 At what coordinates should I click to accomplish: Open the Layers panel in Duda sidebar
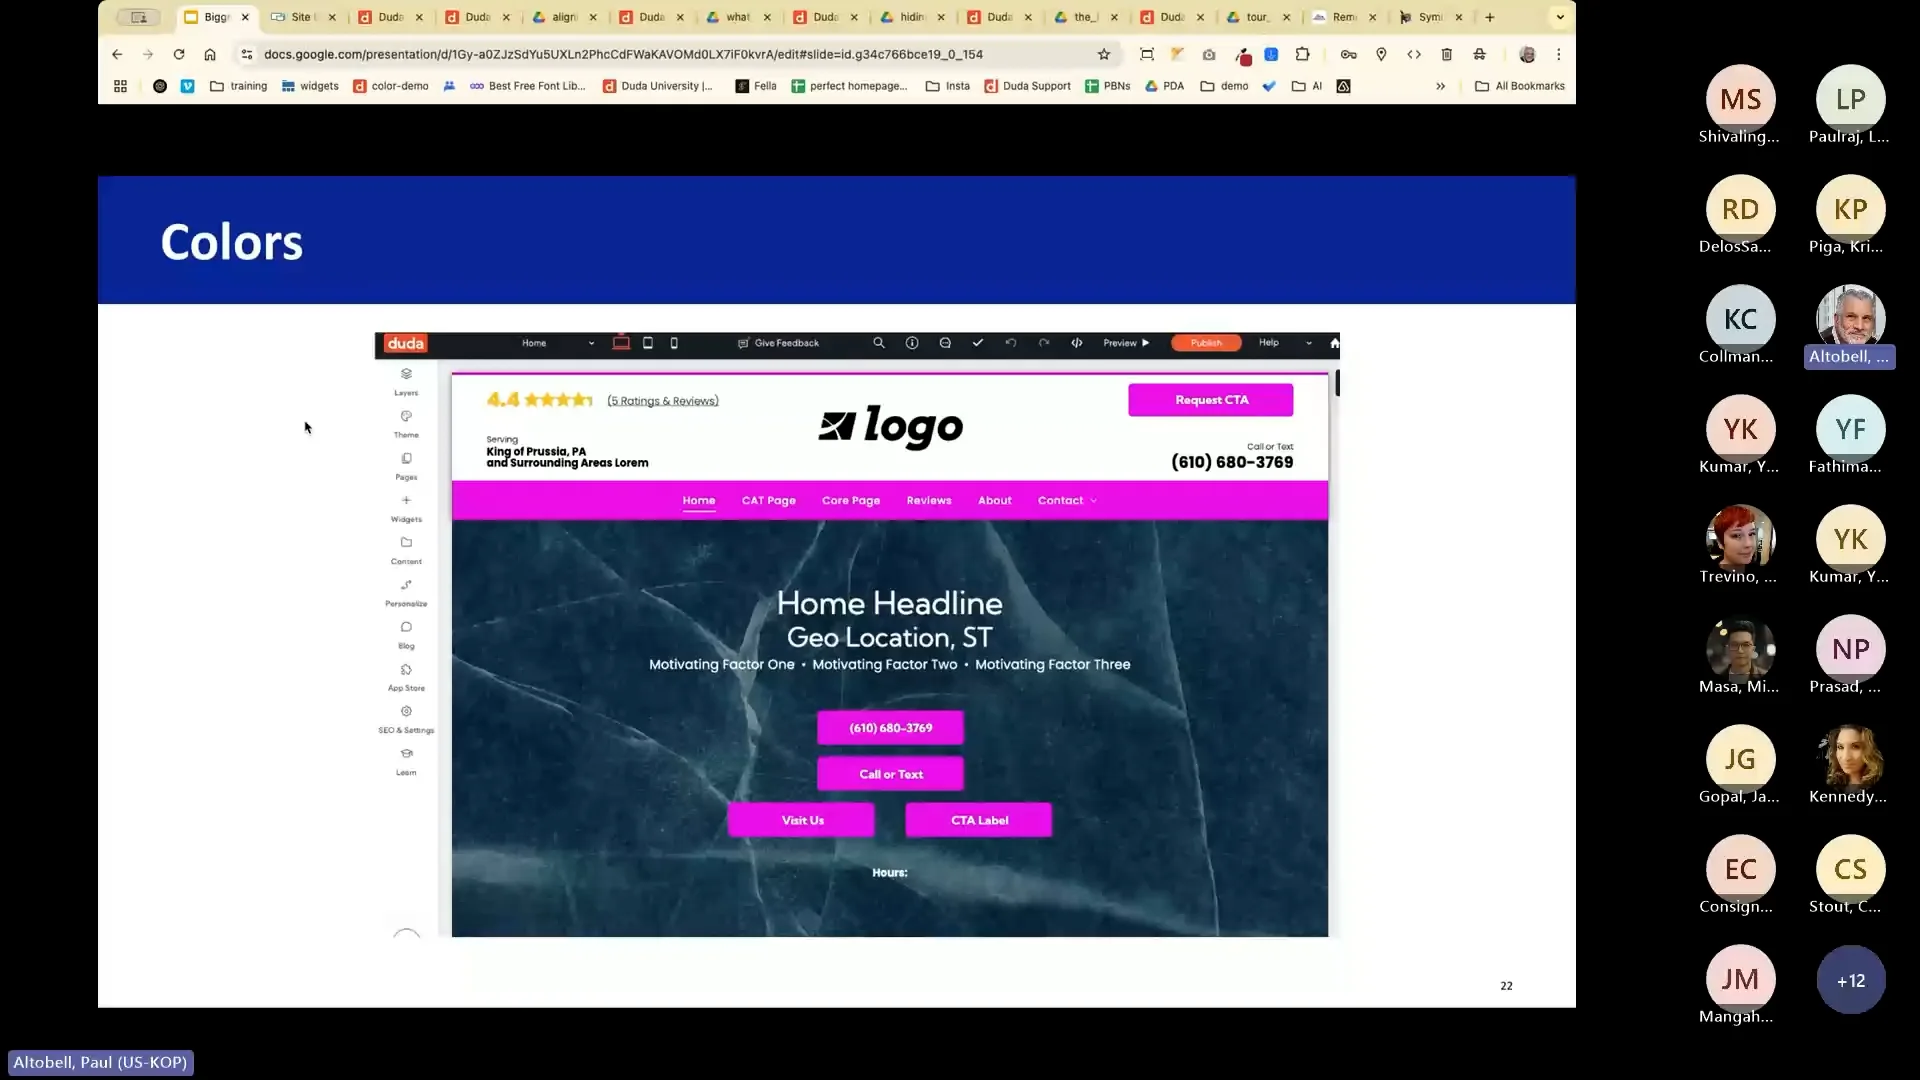[406, 381]
